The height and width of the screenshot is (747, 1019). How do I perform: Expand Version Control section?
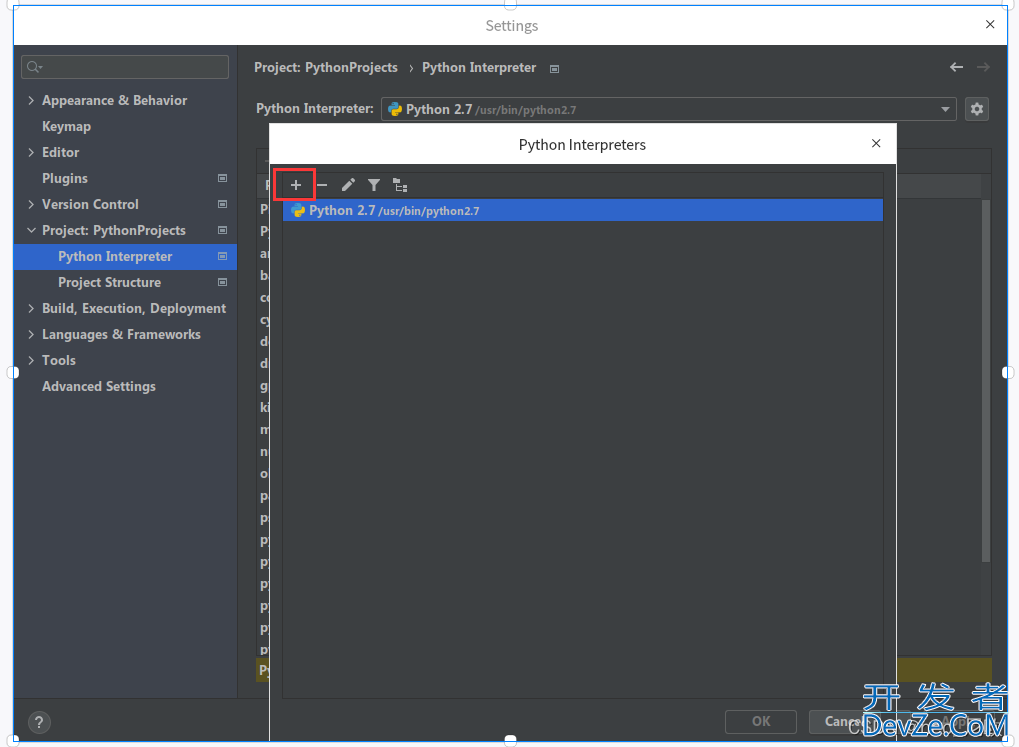point(31,204)
